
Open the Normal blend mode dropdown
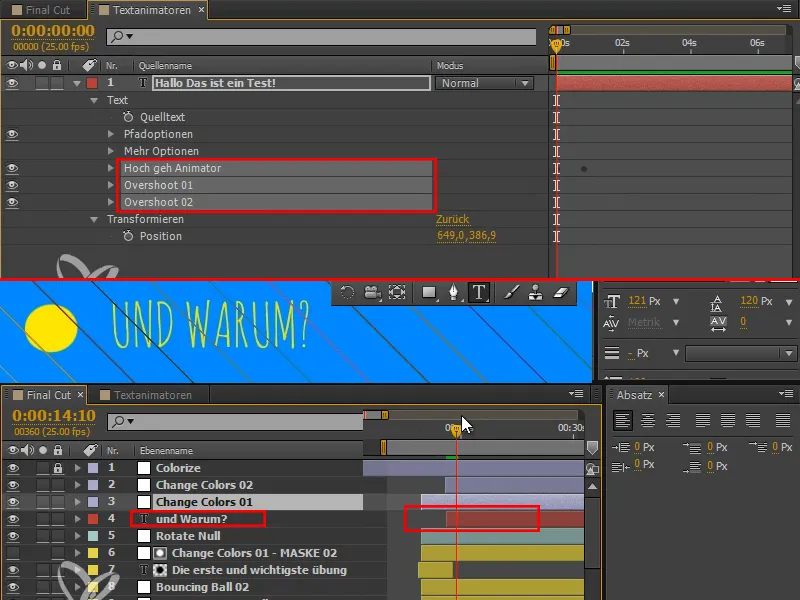pos(483,83)
